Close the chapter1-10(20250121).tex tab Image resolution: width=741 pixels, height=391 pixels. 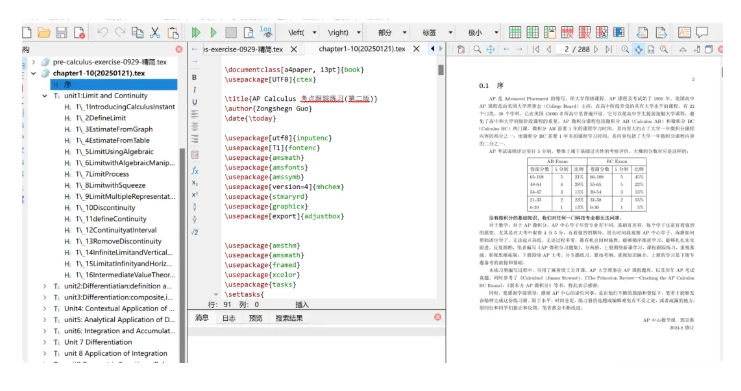coord(416,49)
